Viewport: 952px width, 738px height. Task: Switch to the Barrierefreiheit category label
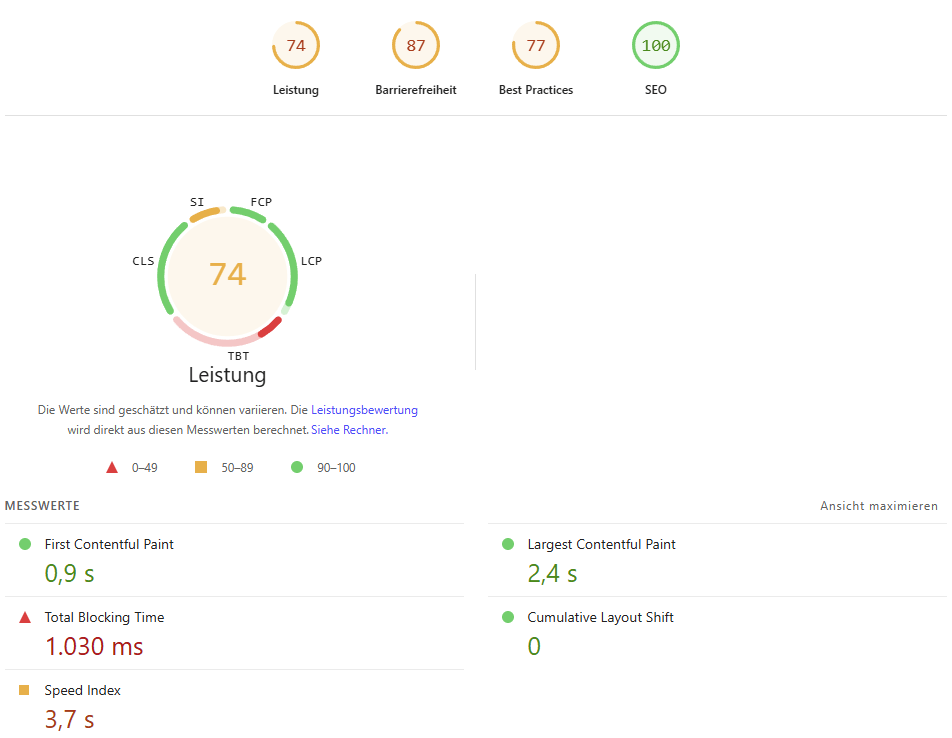point(415,89)
